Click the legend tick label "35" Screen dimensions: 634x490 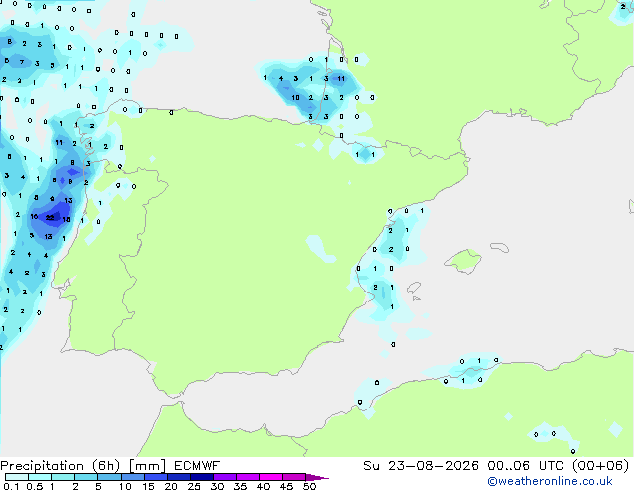tap(240, 486)
